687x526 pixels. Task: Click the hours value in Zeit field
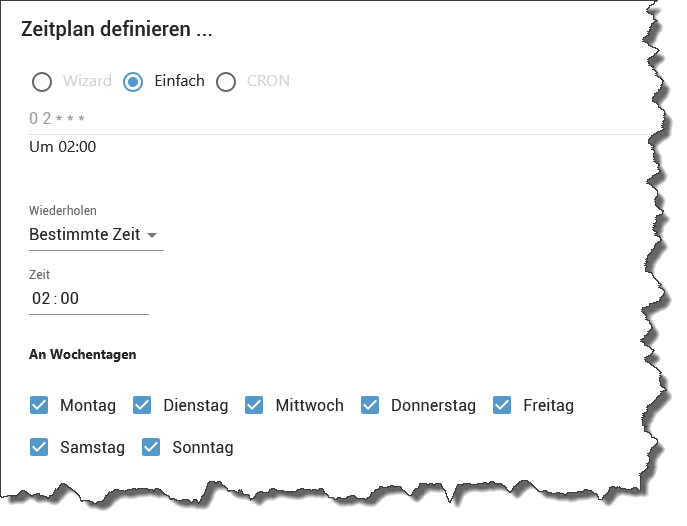click(x=41, y=299)
